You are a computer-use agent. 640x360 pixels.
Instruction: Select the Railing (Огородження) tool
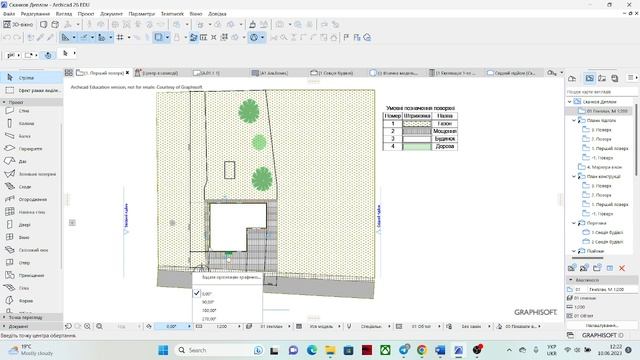coord(31,199)
